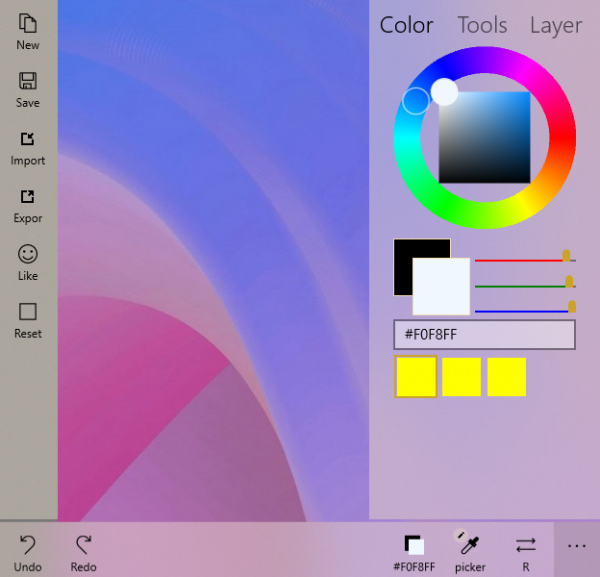Undo the last stroke

pos(28,553)
